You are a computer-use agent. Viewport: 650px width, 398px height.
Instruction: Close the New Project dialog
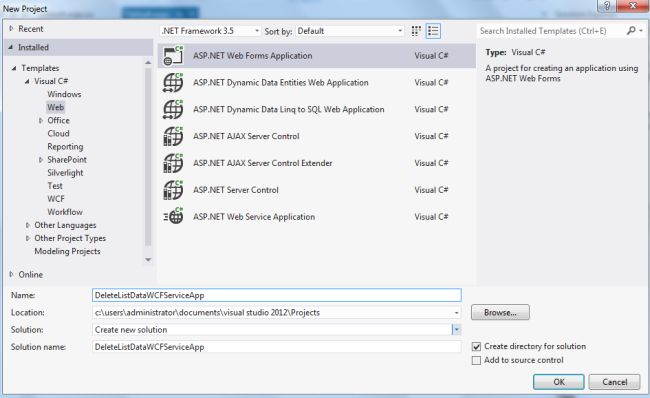click(633, 6)
